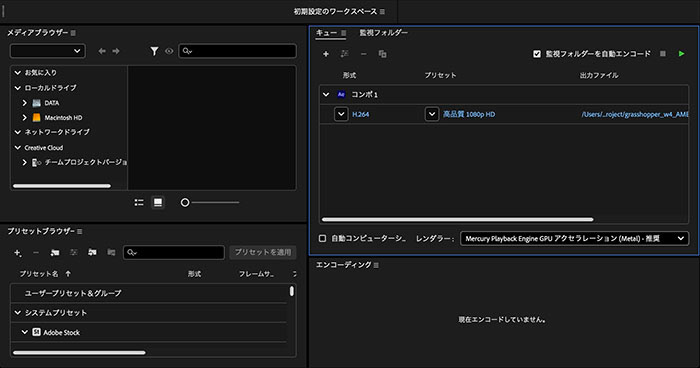Image resolution: width=700 pixels, height=368 pixels.
Task: Import presets icon in the Preset Browser
Action: point(92,252)
